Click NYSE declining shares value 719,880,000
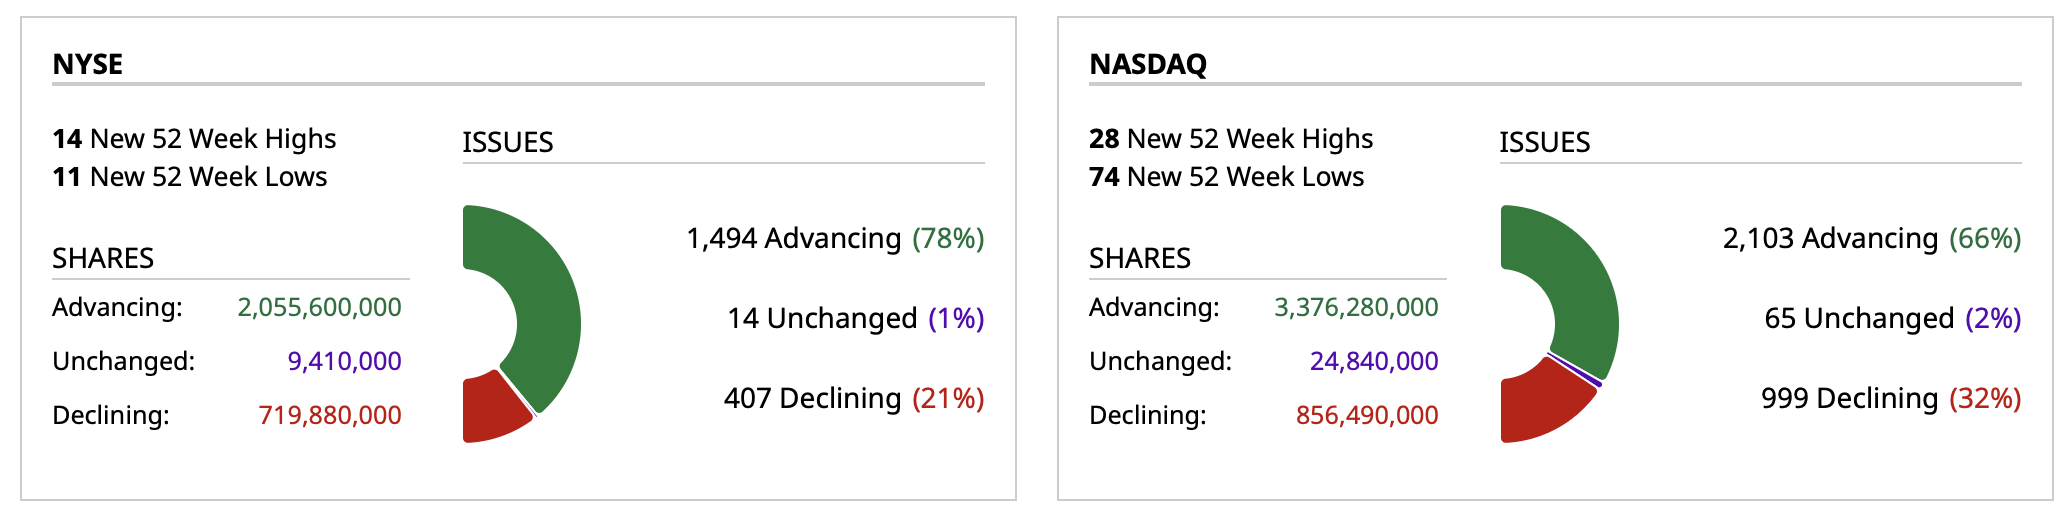Screen dimensions: 2070x522 click(330, 415)
